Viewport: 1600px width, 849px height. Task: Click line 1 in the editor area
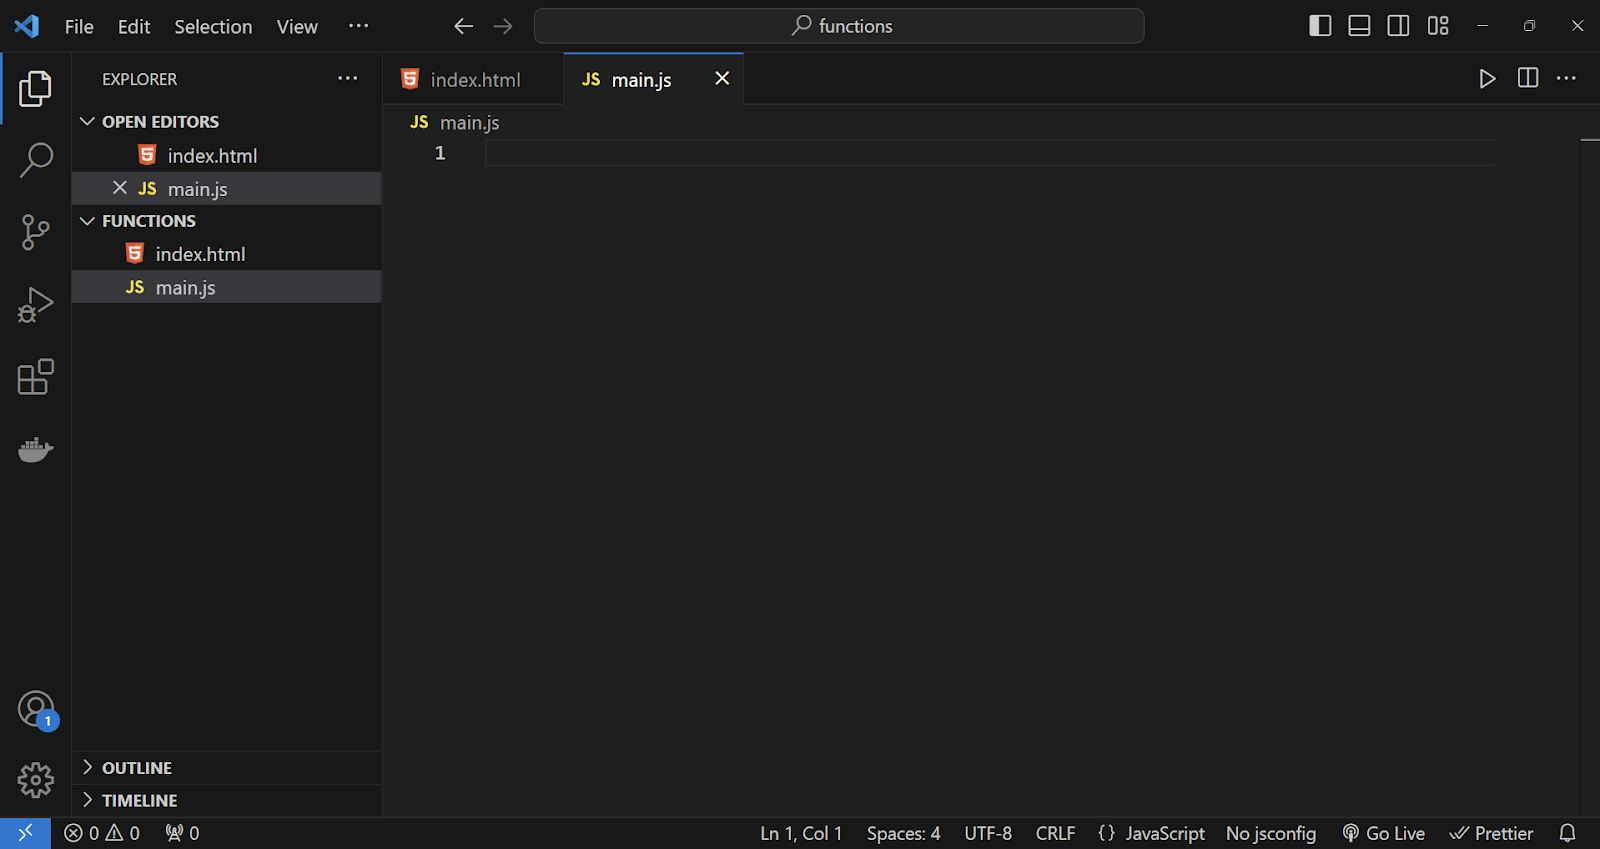coord(990,153)
